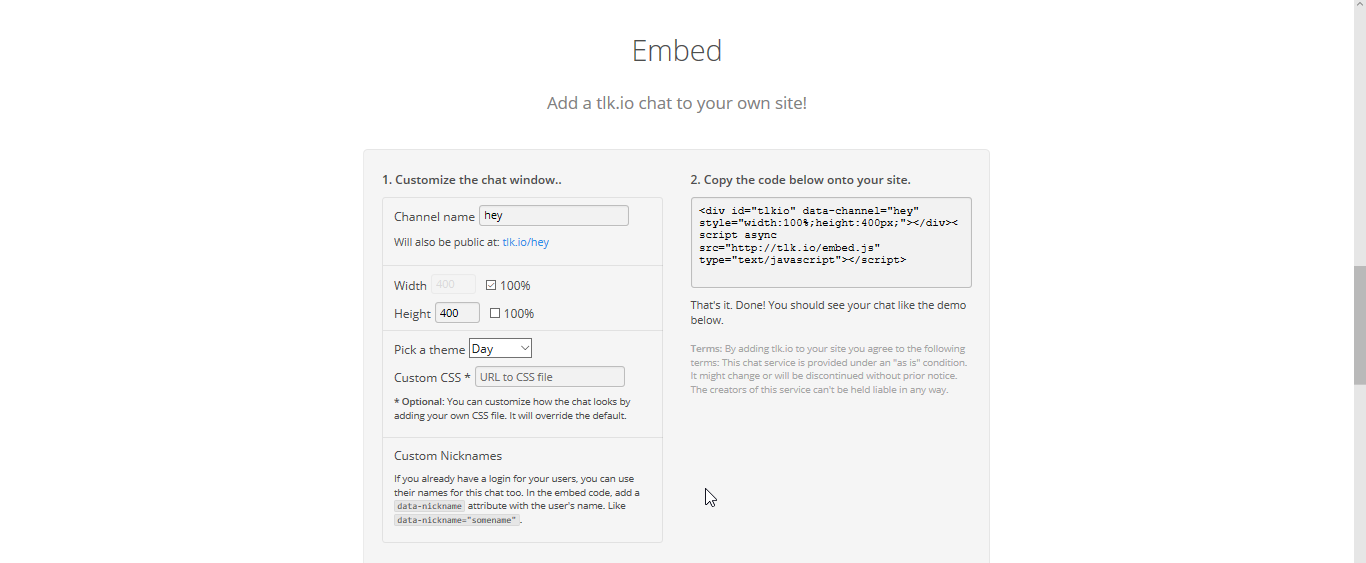Click inside the embed code textarea

coord(830,242)
